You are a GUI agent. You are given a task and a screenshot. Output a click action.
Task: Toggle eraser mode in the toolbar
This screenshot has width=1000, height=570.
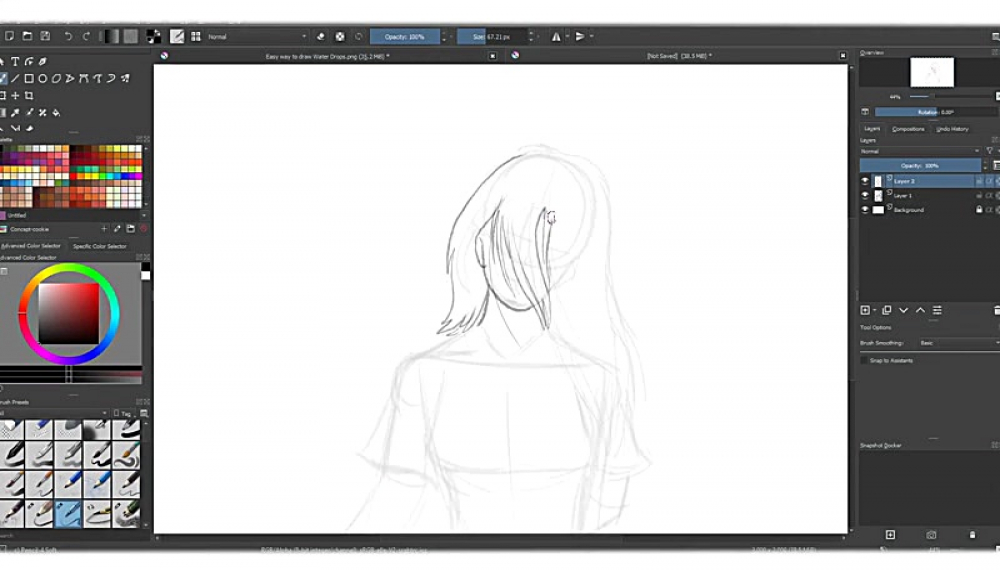[x=321, y=37]
